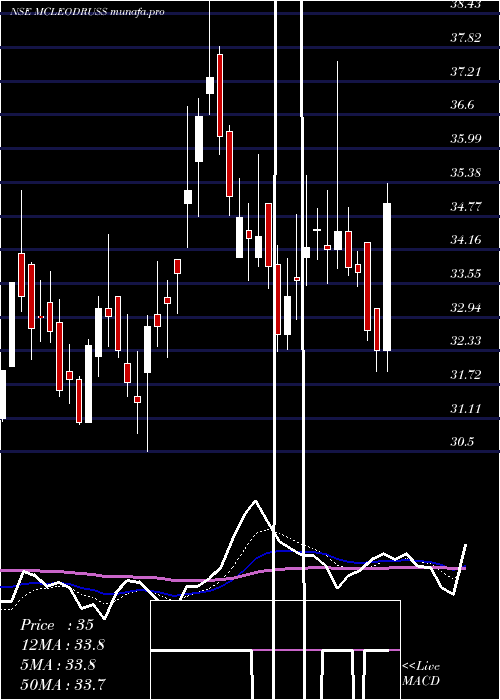Click the 12MA : 33.8 readout
This screenshot has width=500, height=700.
[x=63, y=645]
